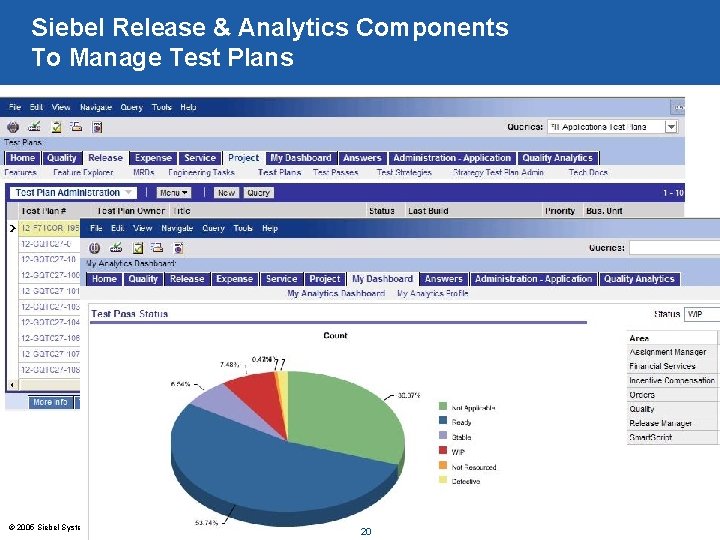The width and height of the screenshot is (720, 540).
Task: Open the My Analytics Profile link
Action: (x=433, y=293)
